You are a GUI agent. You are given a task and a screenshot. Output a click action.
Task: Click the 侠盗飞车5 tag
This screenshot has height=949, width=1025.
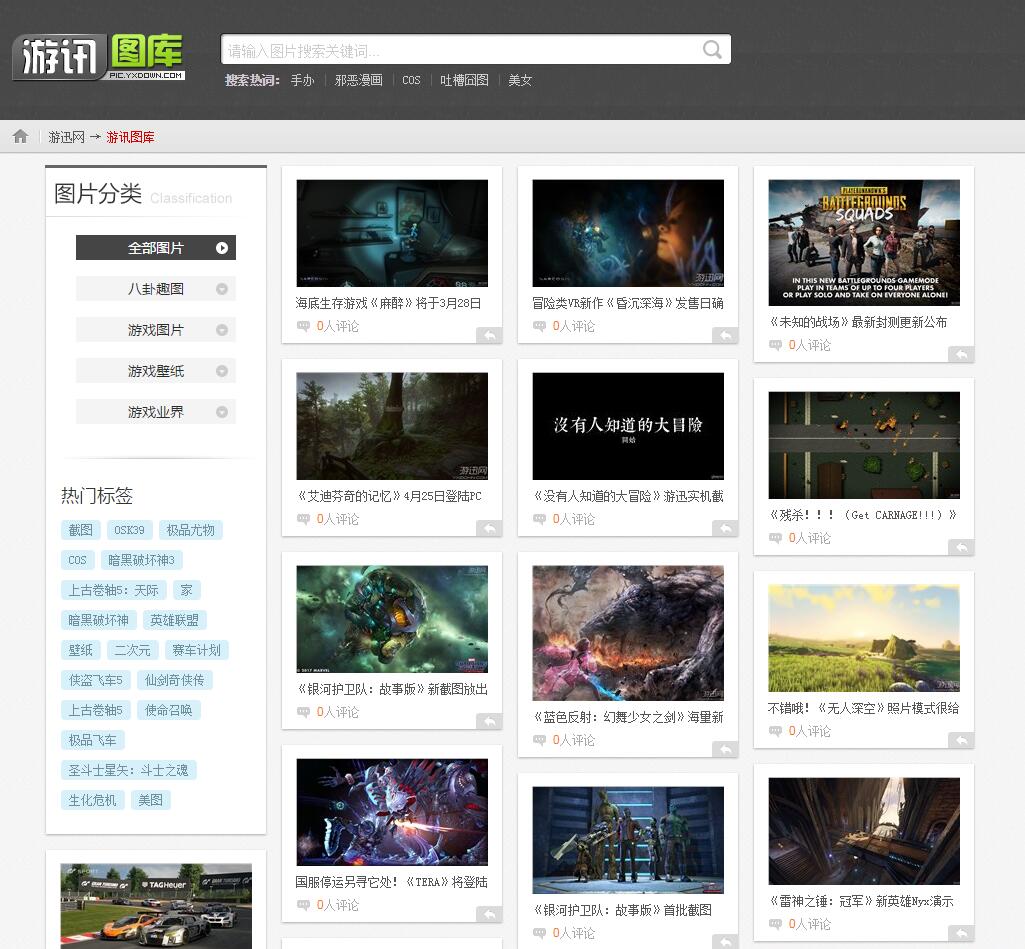95,680
